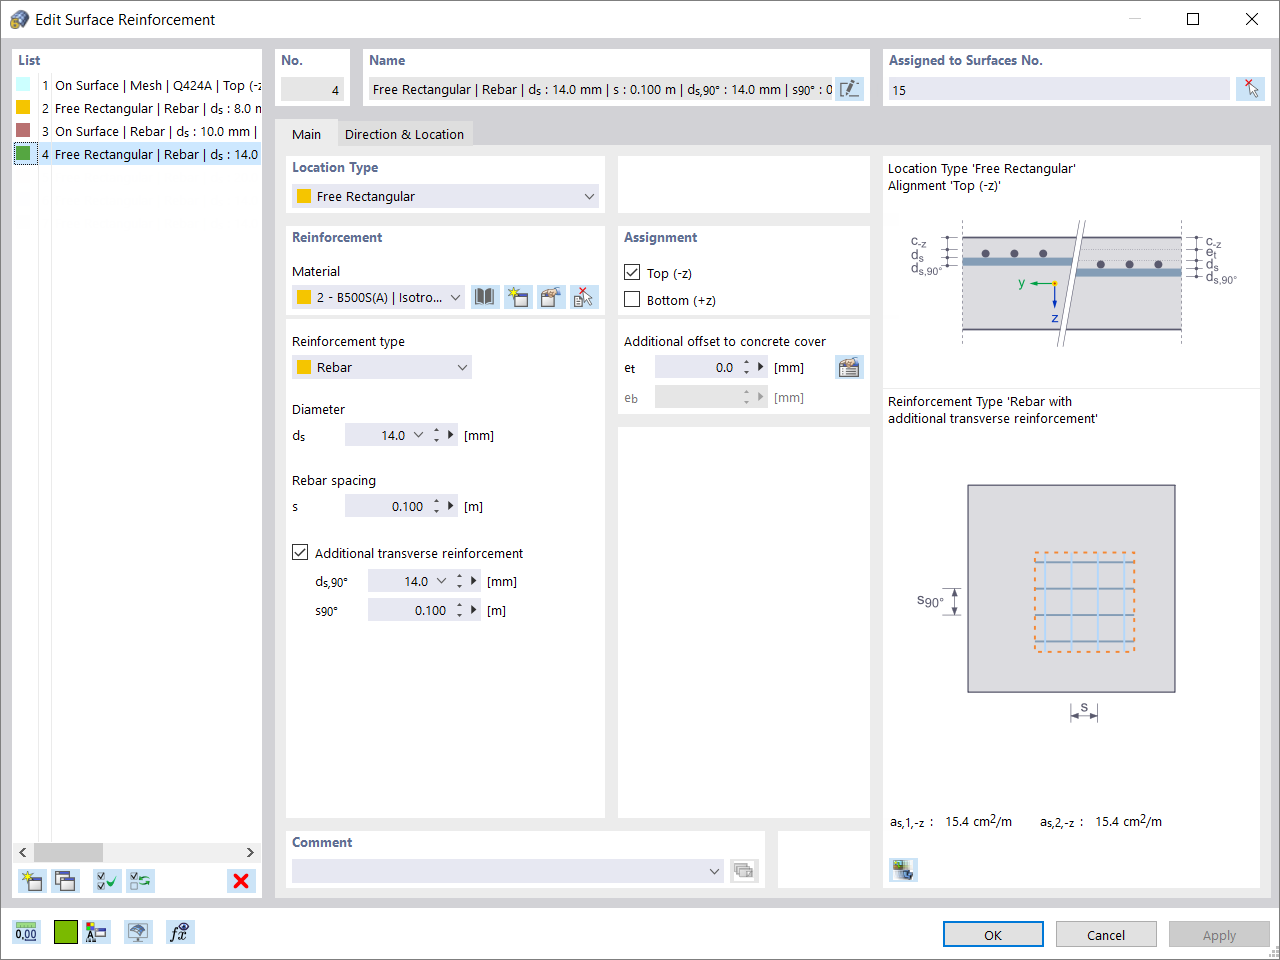Click the formula fx icon at bottom

click(180, 932)
